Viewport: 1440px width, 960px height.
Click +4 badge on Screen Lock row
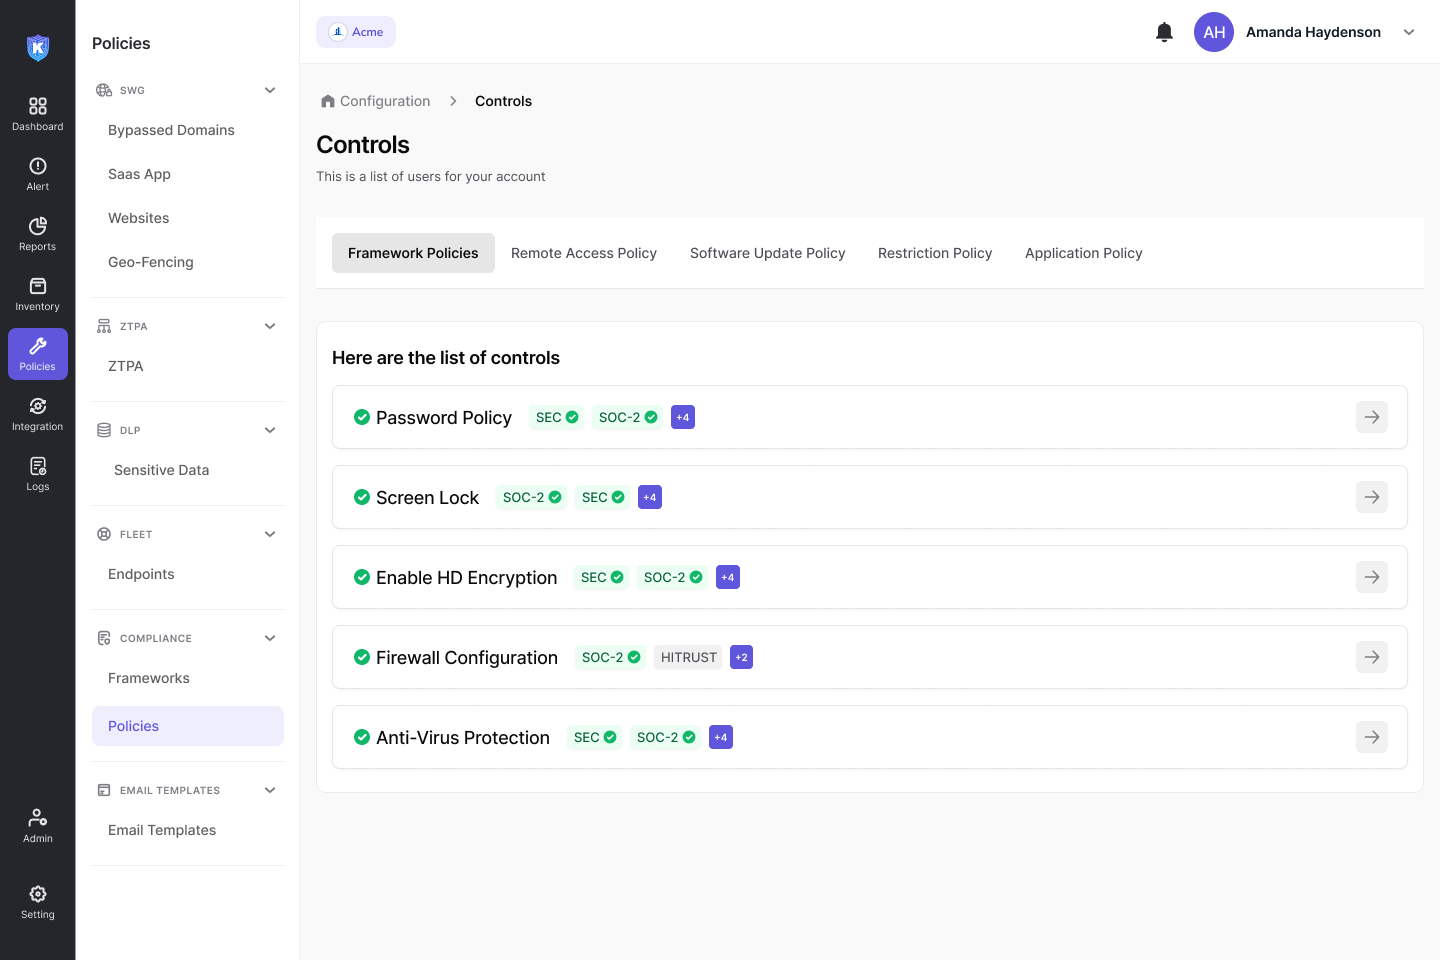pyautogui.click(x=650, y=497)
